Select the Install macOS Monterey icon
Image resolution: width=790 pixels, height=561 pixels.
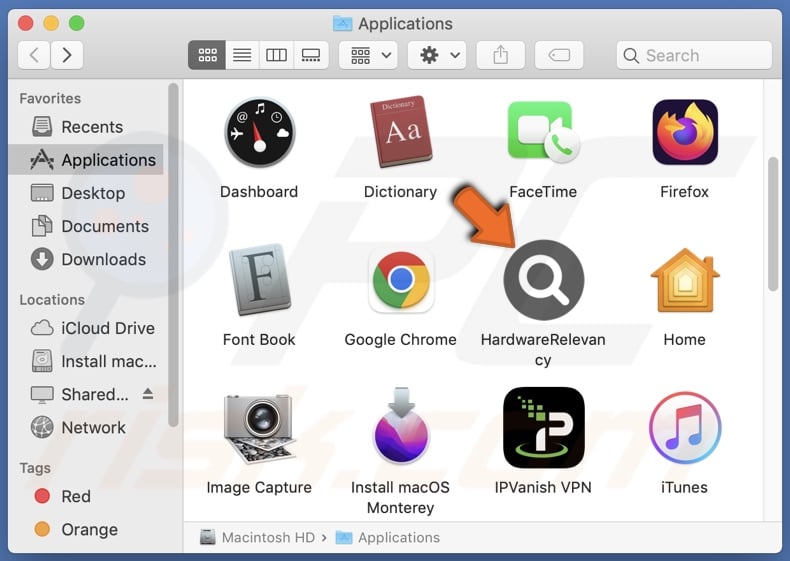click(x=401, y=426)
